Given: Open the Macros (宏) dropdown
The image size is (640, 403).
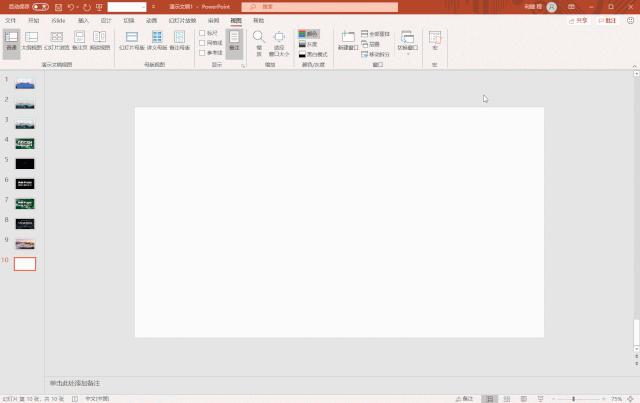Looking at the screenshot, I should pos(435,40).
